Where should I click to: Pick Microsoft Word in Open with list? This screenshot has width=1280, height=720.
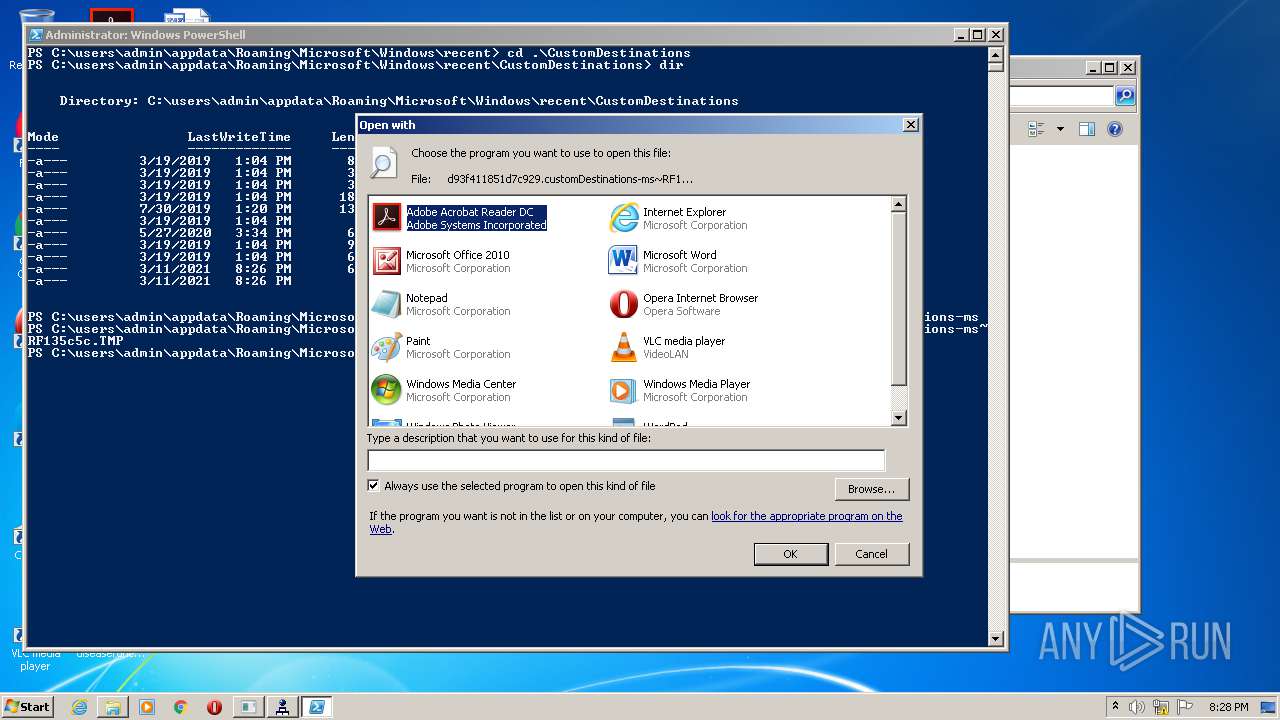tap(679, 261)
